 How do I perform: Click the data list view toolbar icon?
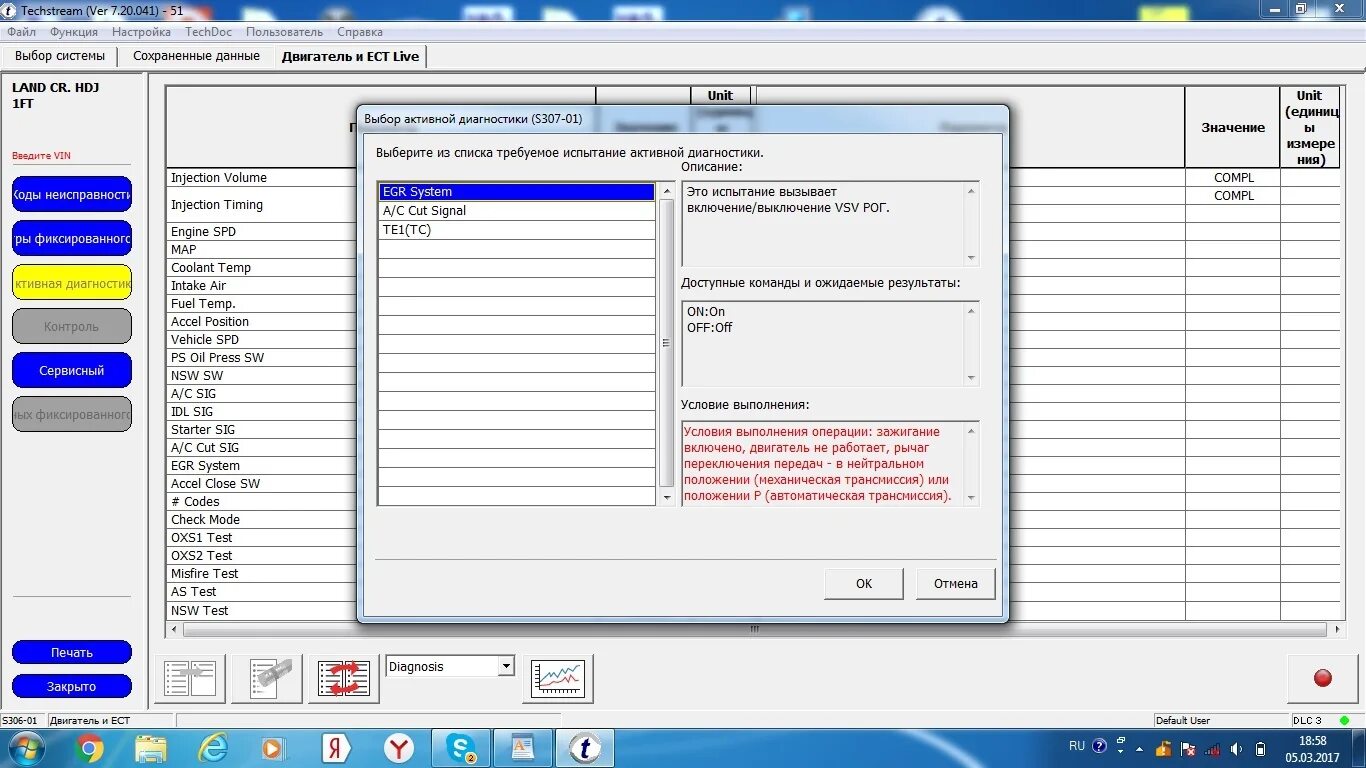click(x=189, y=679)
